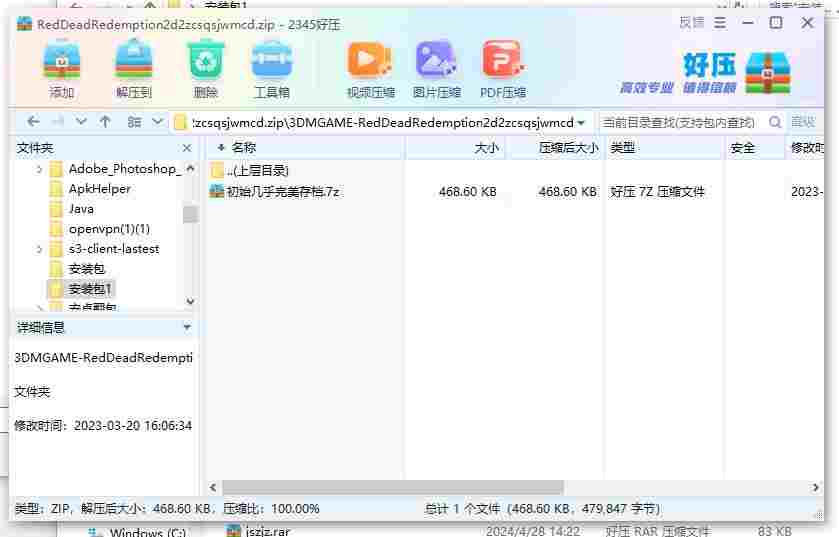Screen dimensions: 839x537
Task: Click the 反馈 feedback link in title bar
Action: pos(692,23)
